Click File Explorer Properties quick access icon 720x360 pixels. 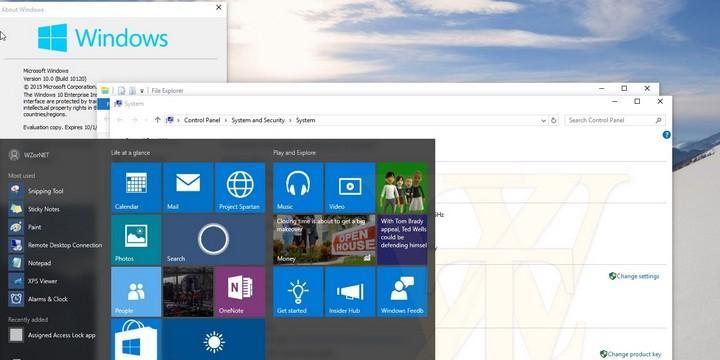click(122, 91)
